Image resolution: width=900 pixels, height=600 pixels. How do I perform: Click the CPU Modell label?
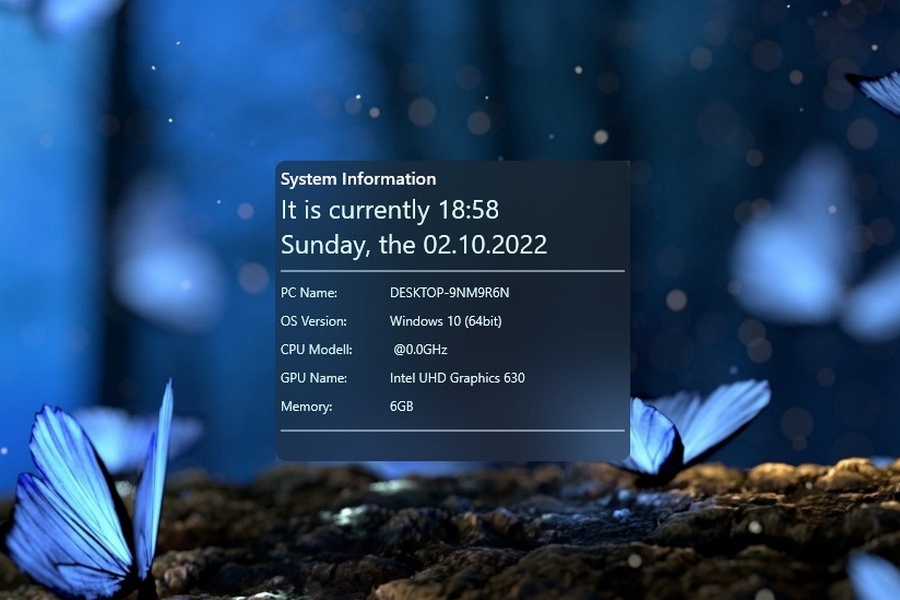click(x=316, y=350)
